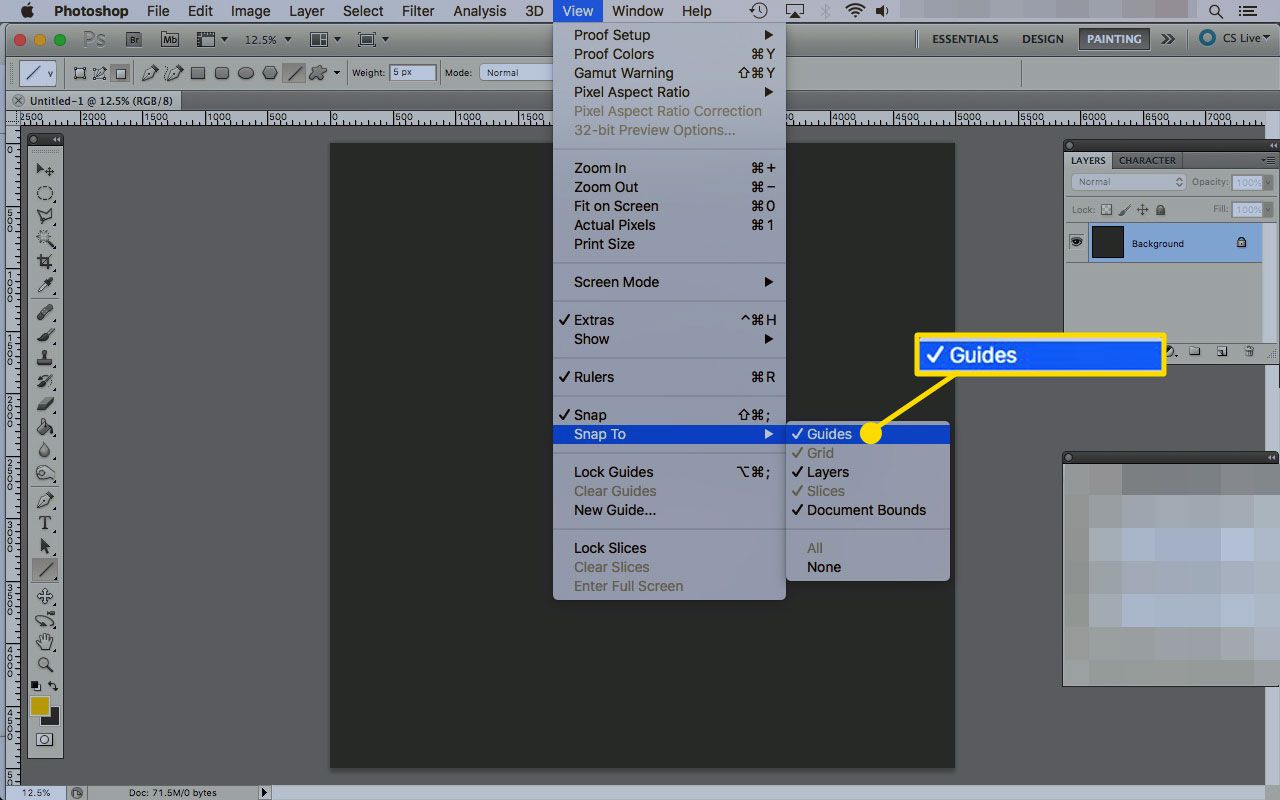Hide the Background layer visibility eye
The image size is (1280, 800).
pos(1077,242)
